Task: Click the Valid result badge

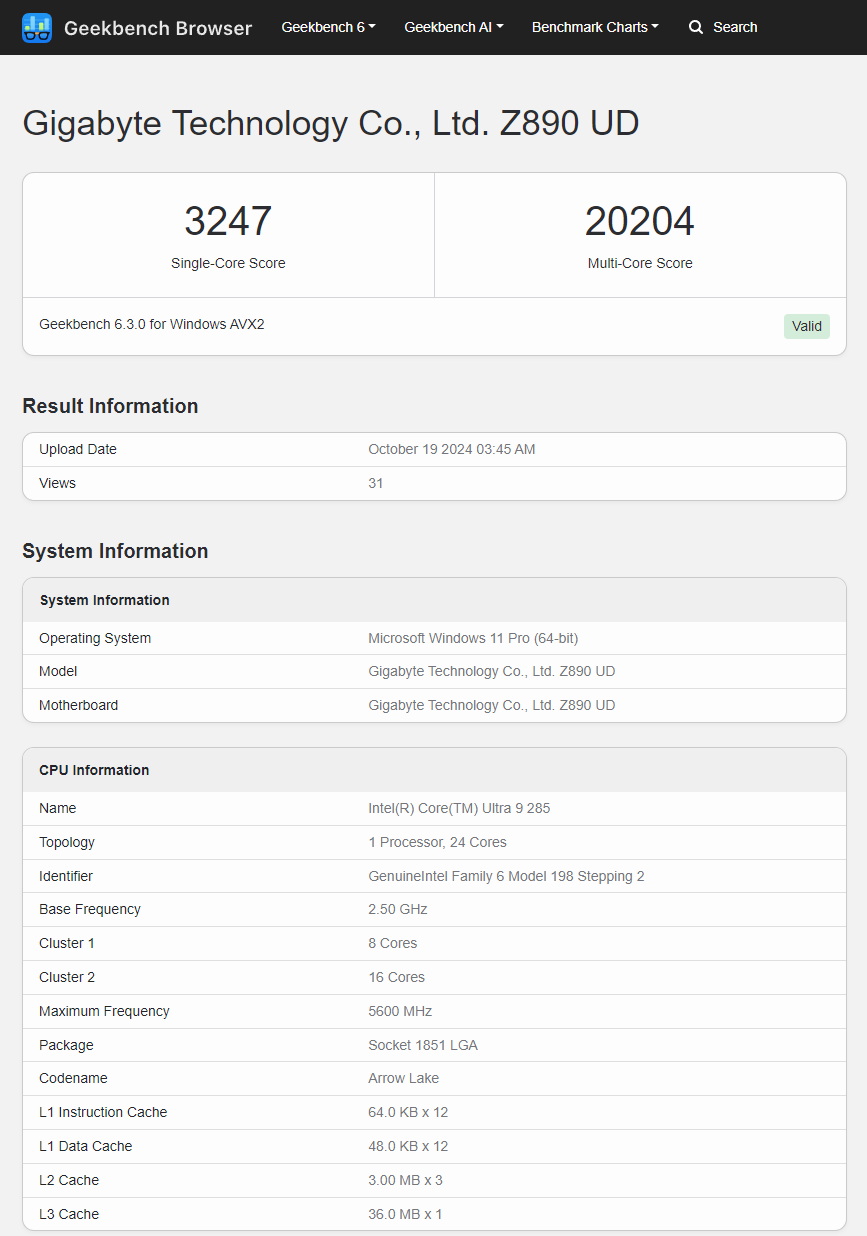Action: (x=806, y=326)
